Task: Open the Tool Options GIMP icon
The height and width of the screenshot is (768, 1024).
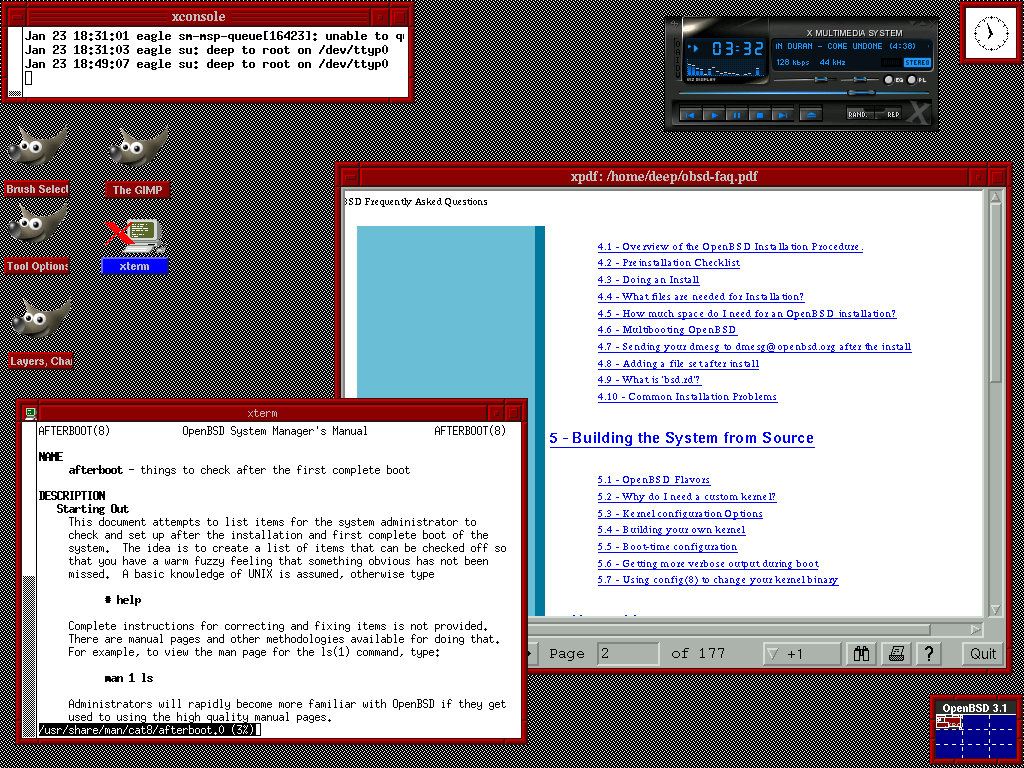Action: pos(37,238)
